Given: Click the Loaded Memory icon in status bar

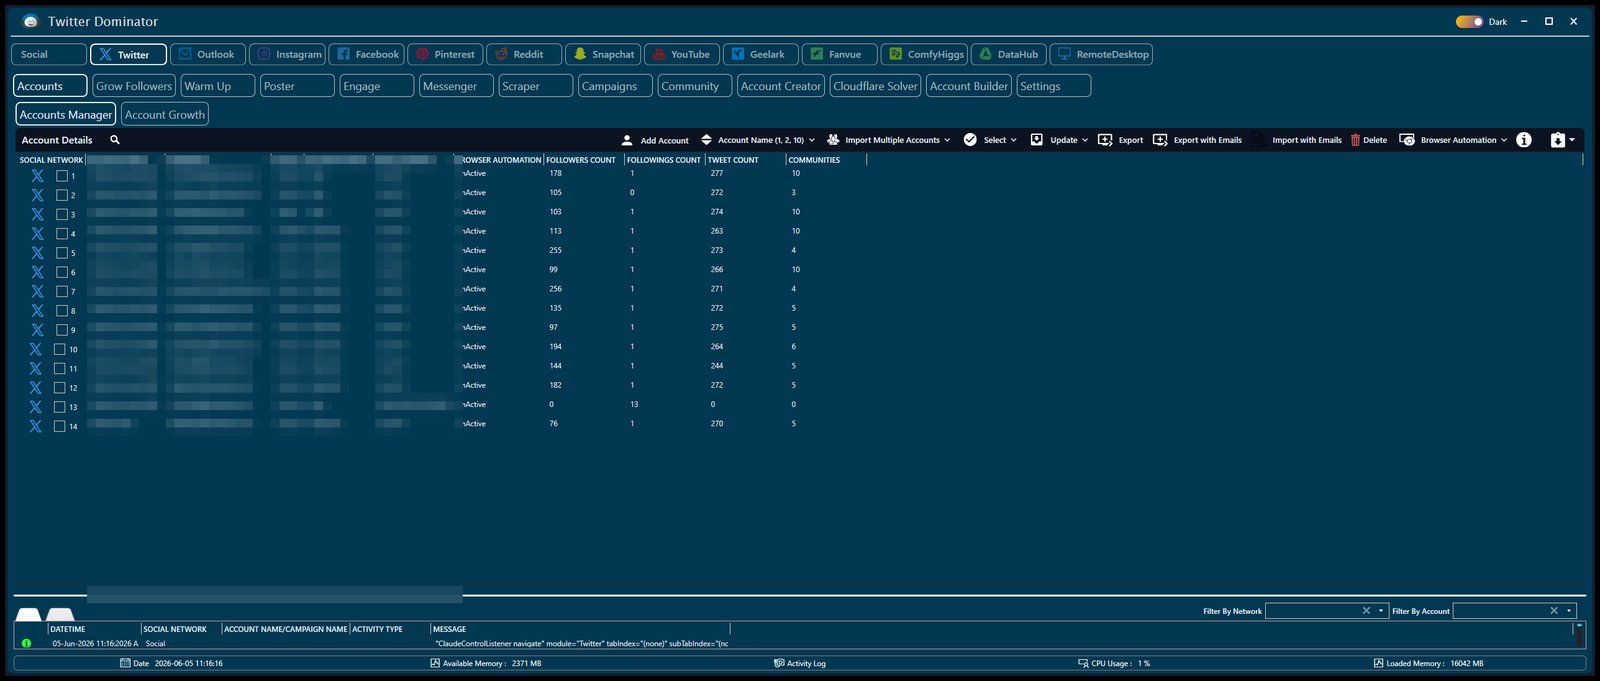Looking at the screenshot, I should coord(1378,663).
